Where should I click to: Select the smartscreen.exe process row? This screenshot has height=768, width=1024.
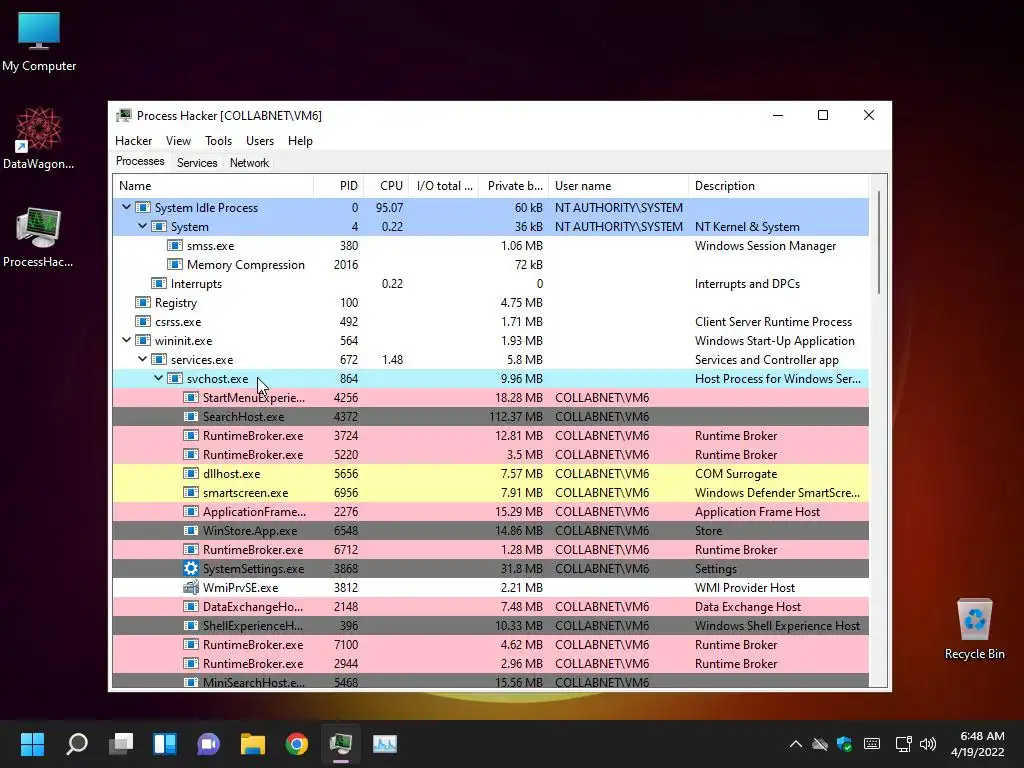click(x=490, y=492)
